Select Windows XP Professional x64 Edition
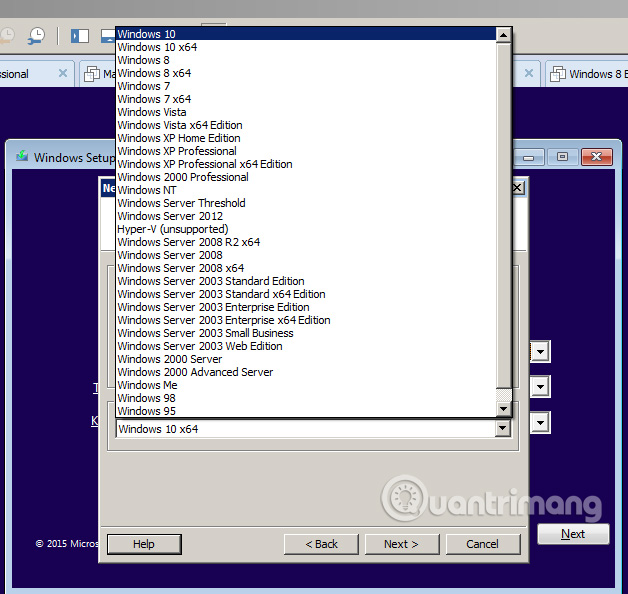Image resolution: width=628 pixels, height=594 pixels. click(306, 164)
